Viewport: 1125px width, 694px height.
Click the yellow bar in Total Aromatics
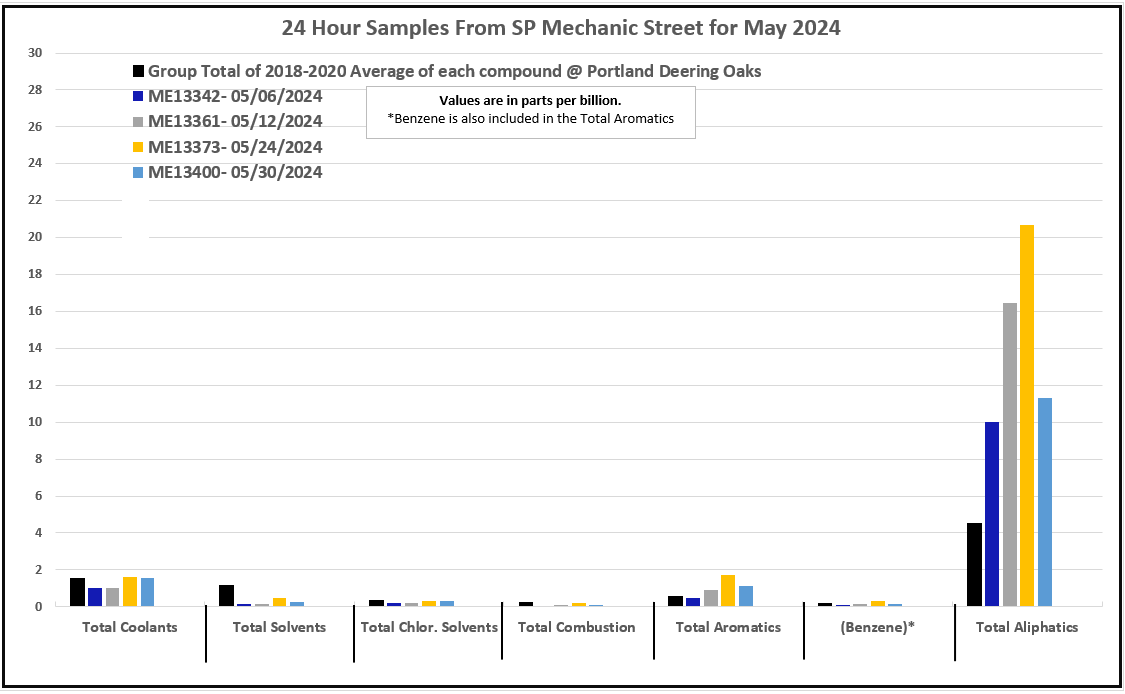727,591
